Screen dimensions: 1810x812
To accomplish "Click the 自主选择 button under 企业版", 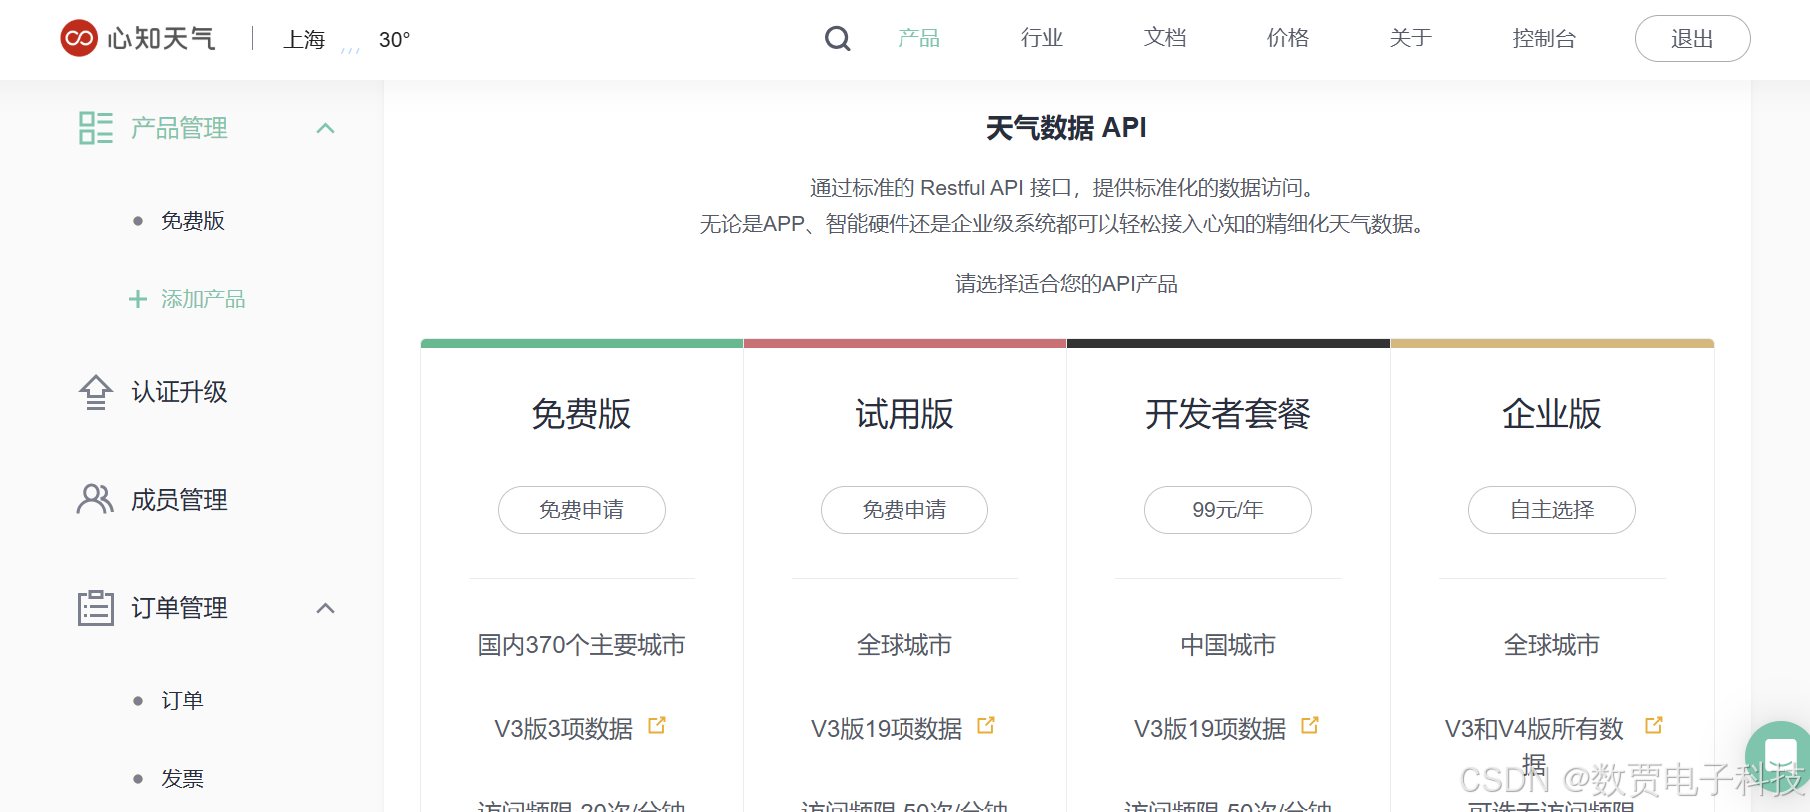I will click(x=1552, y=510).
